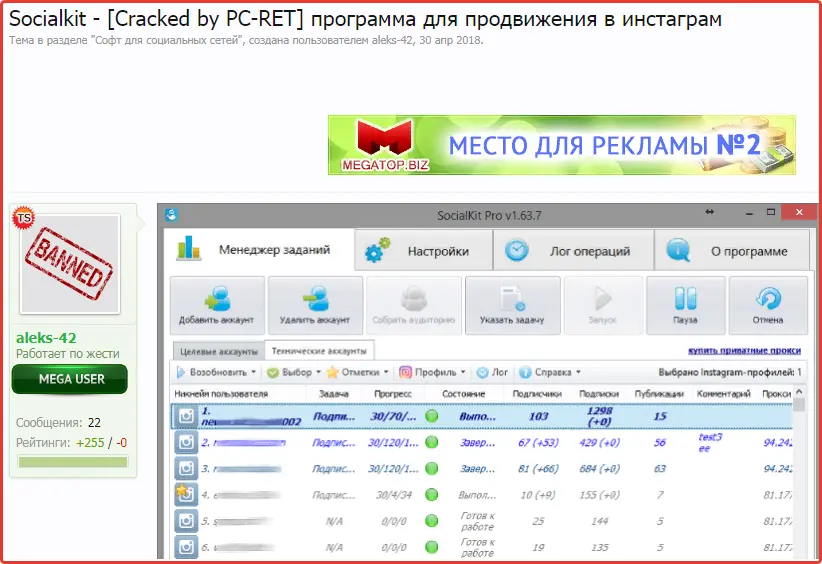The width and height of the screenshot is (822, 564).
Task: Sort by Никнейм пользователя column header
Action: 221,394
